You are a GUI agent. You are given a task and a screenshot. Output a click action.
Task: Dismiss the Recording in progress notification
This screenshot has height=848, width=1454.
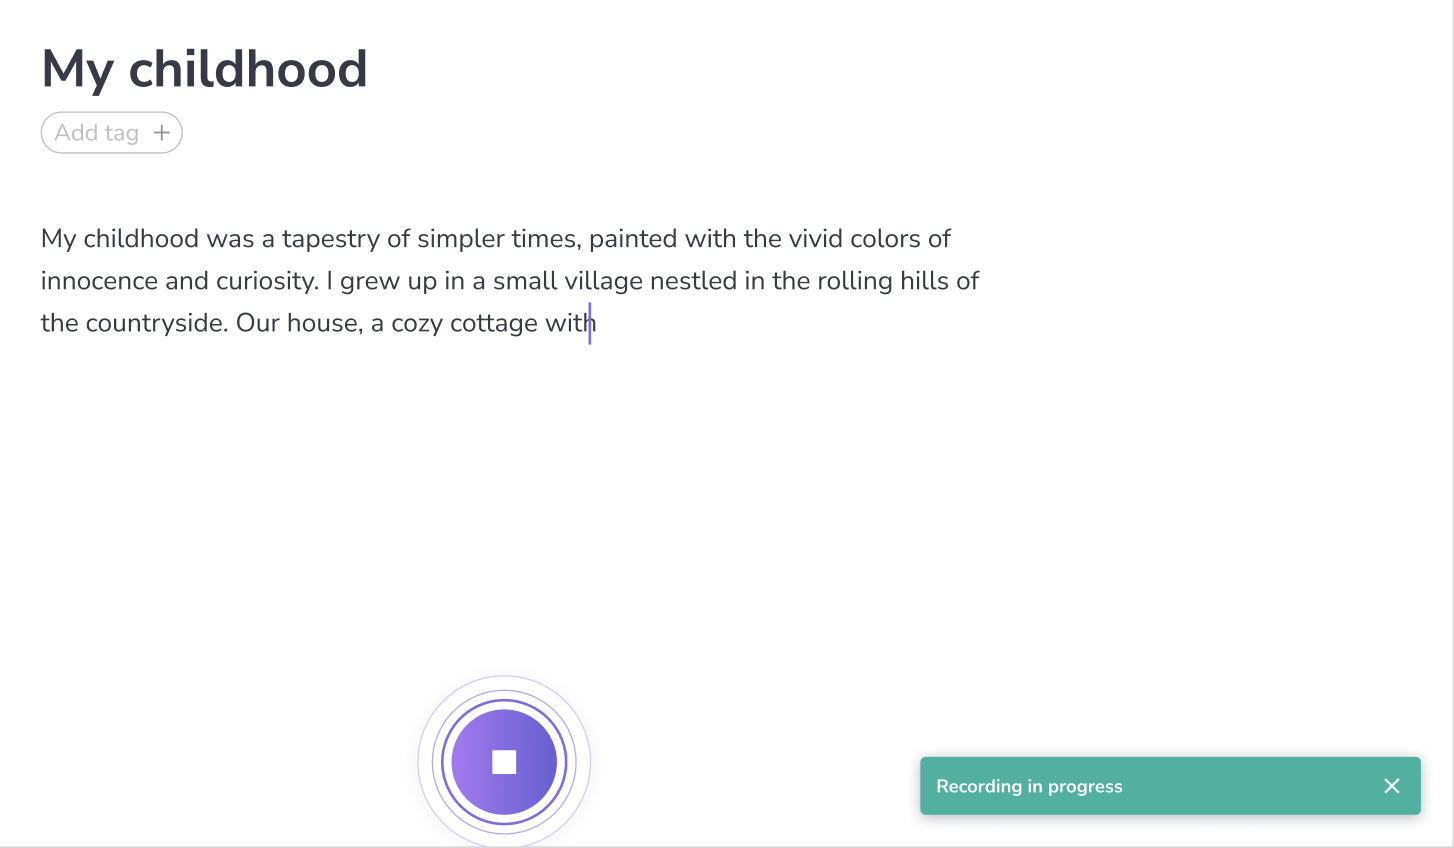pyautogui.click(x=1391, y=786)
